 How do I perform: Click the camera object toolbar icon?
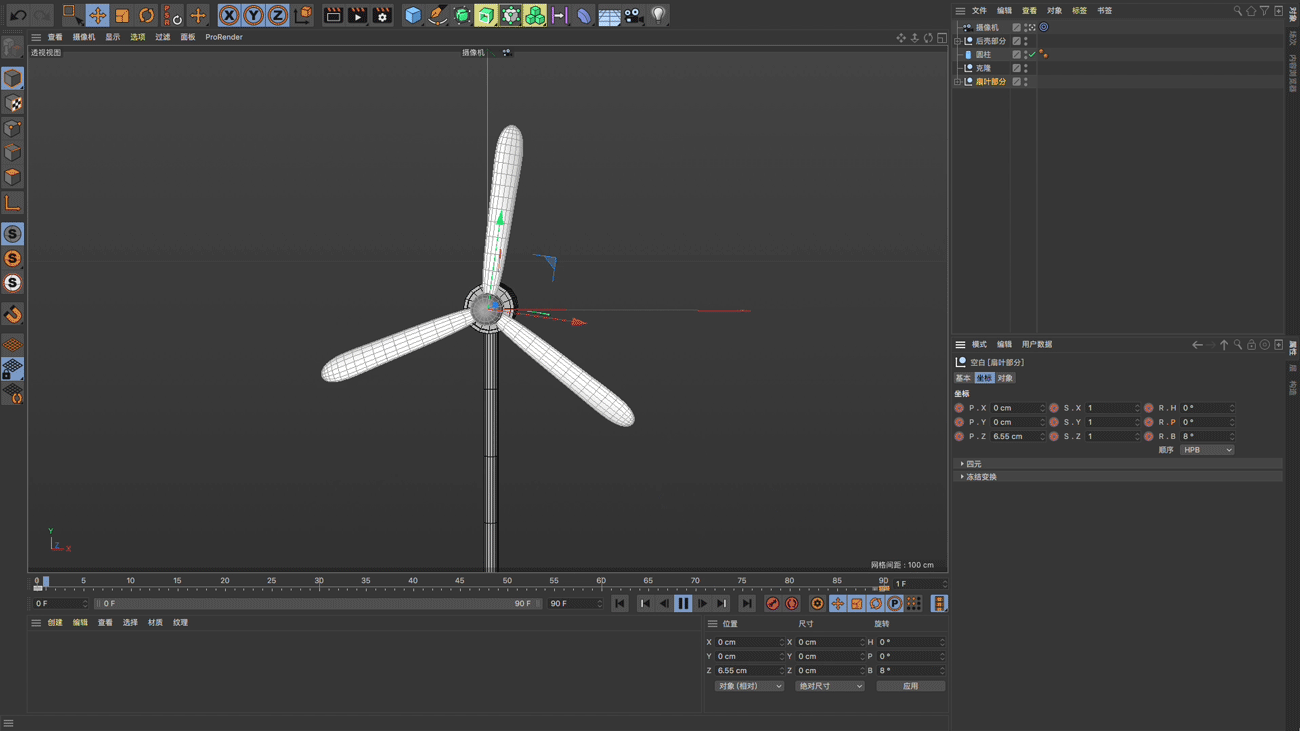point(634,15)
